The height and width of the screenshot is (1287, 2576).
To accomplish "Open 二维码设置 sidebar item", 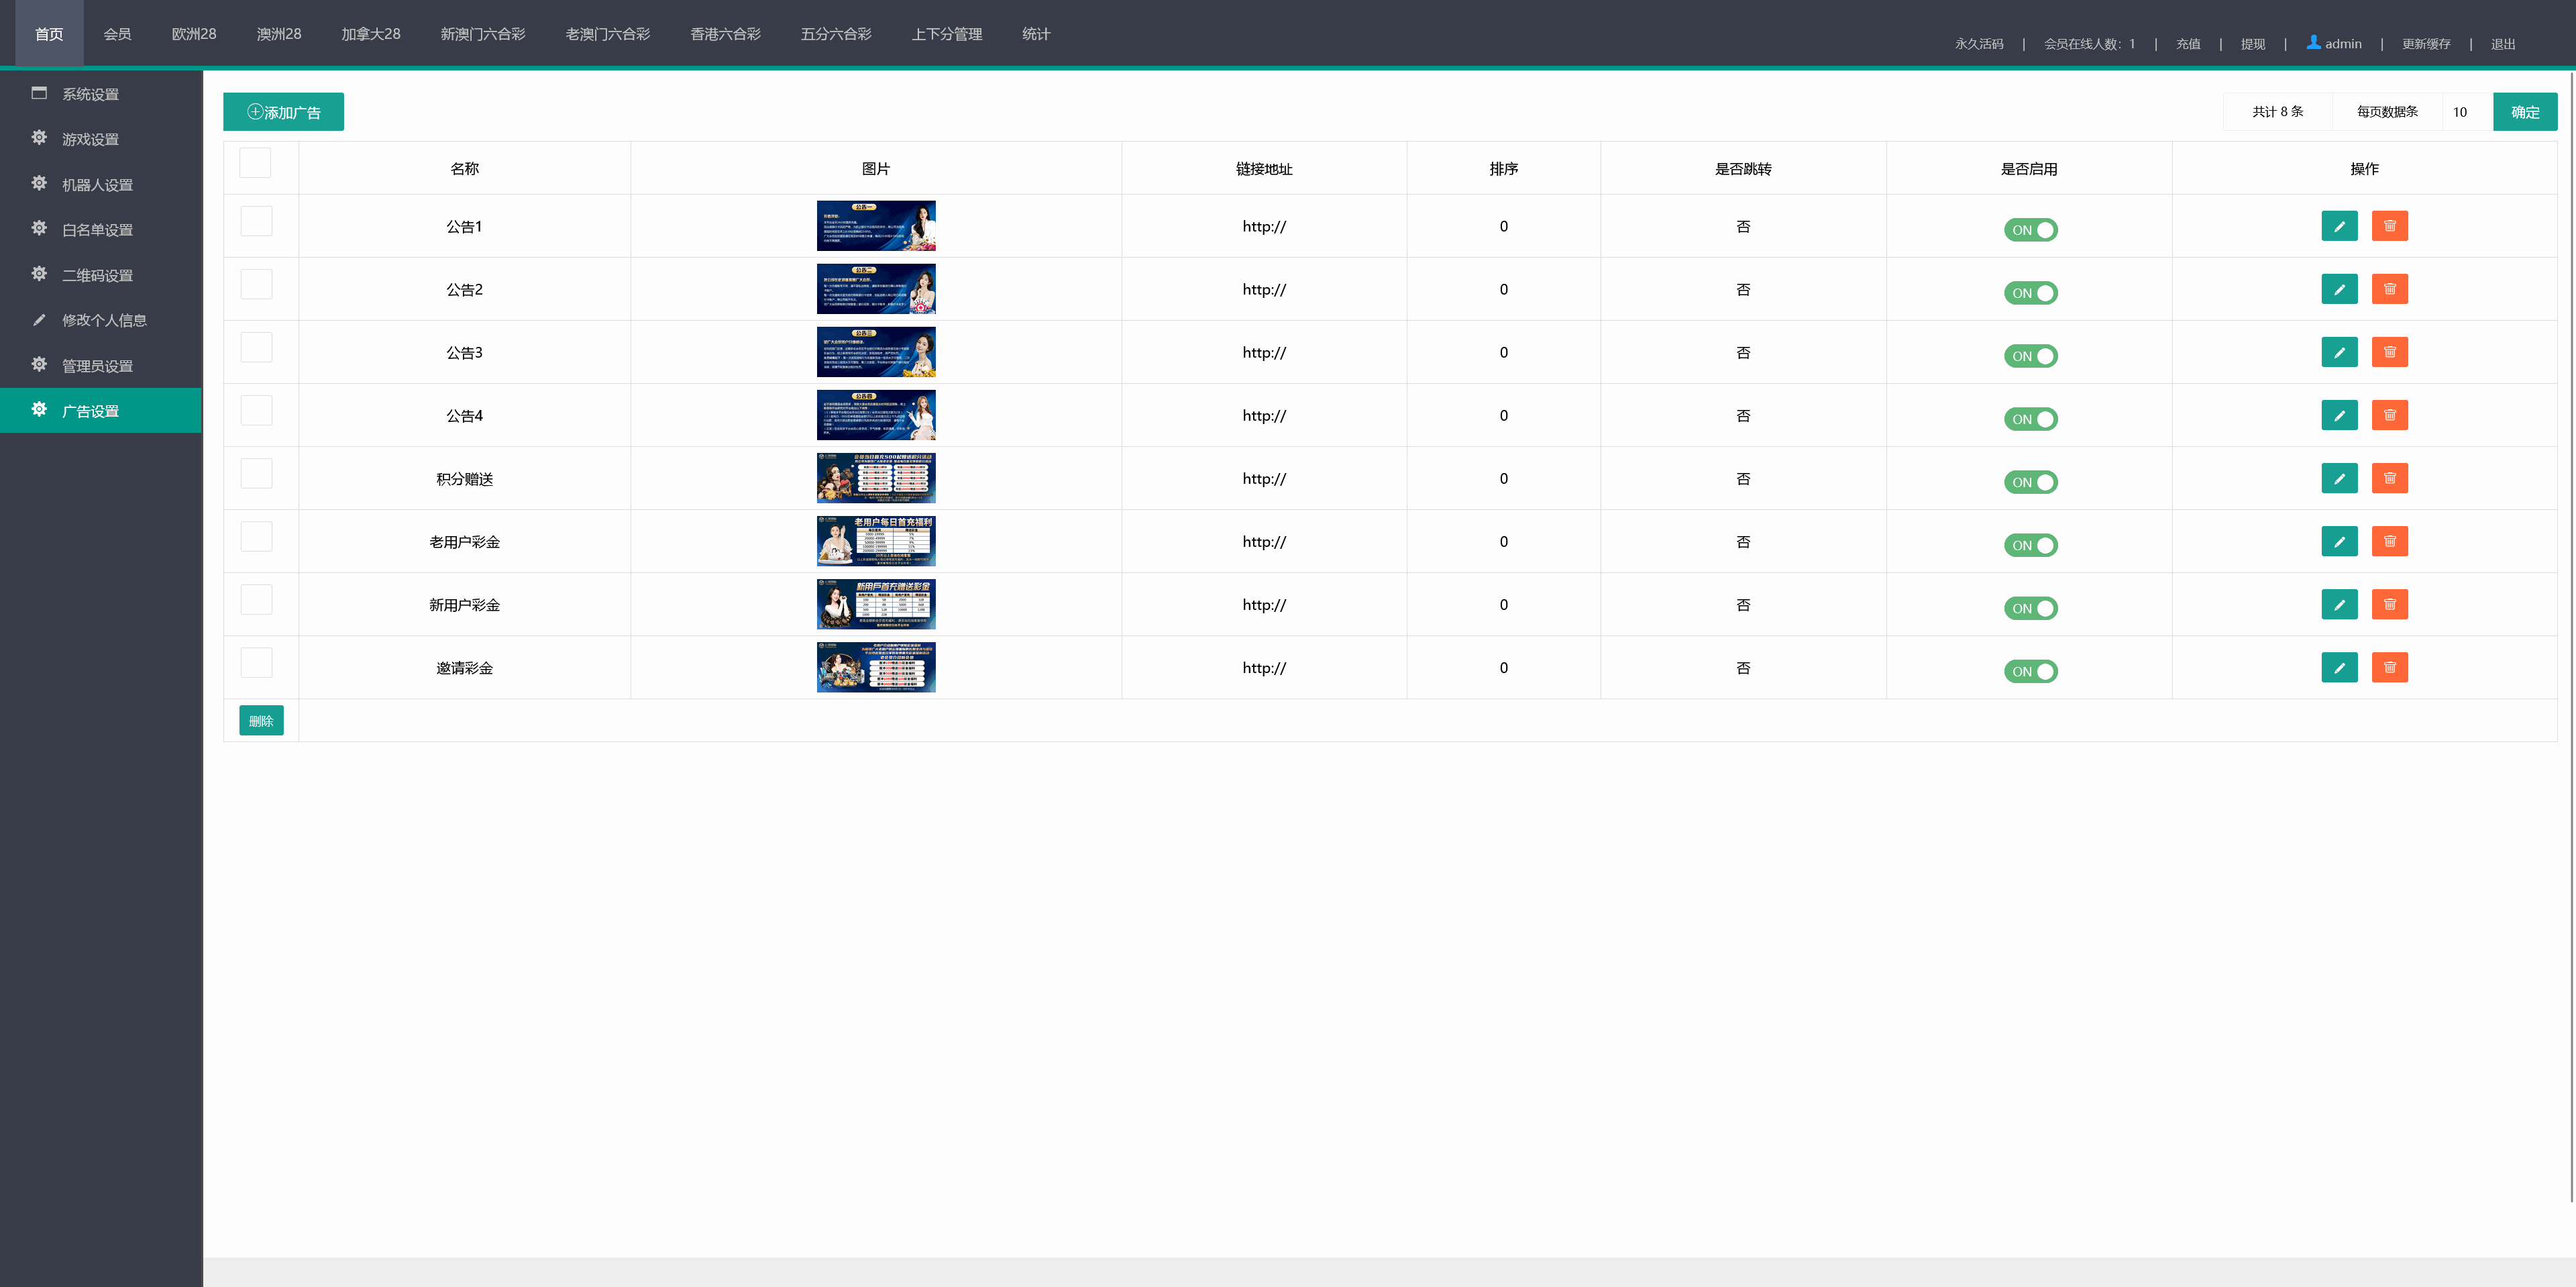I will pyautogui.click(x=97, y=275).
